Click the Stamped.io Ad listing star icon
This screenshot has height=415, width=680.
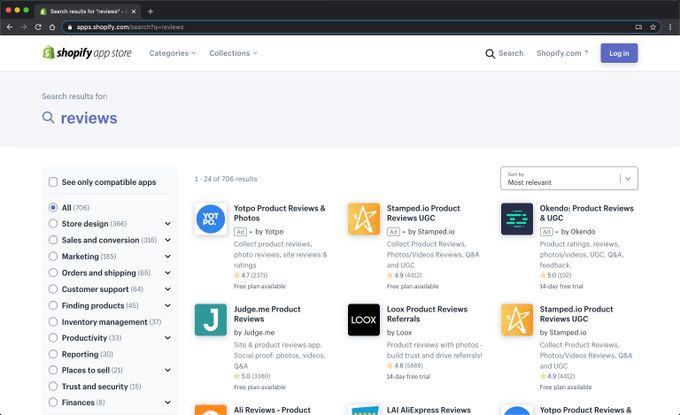(364, 219)
